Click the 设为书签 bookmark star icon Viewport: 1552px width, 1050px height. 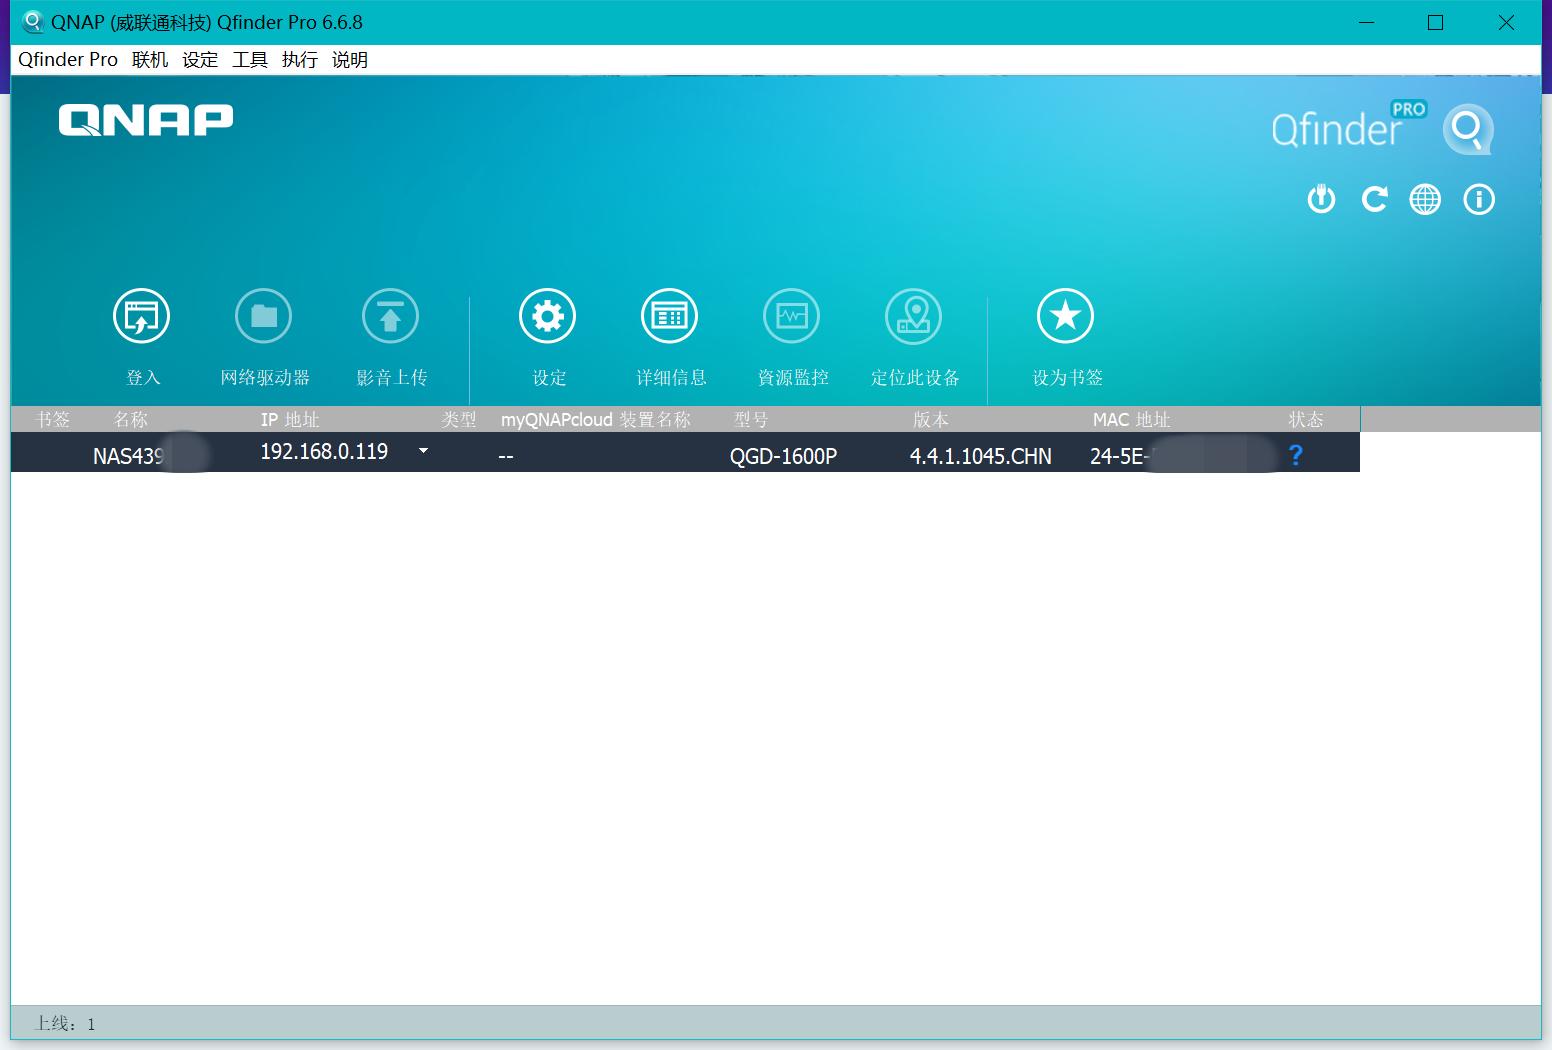point(1066,316)
